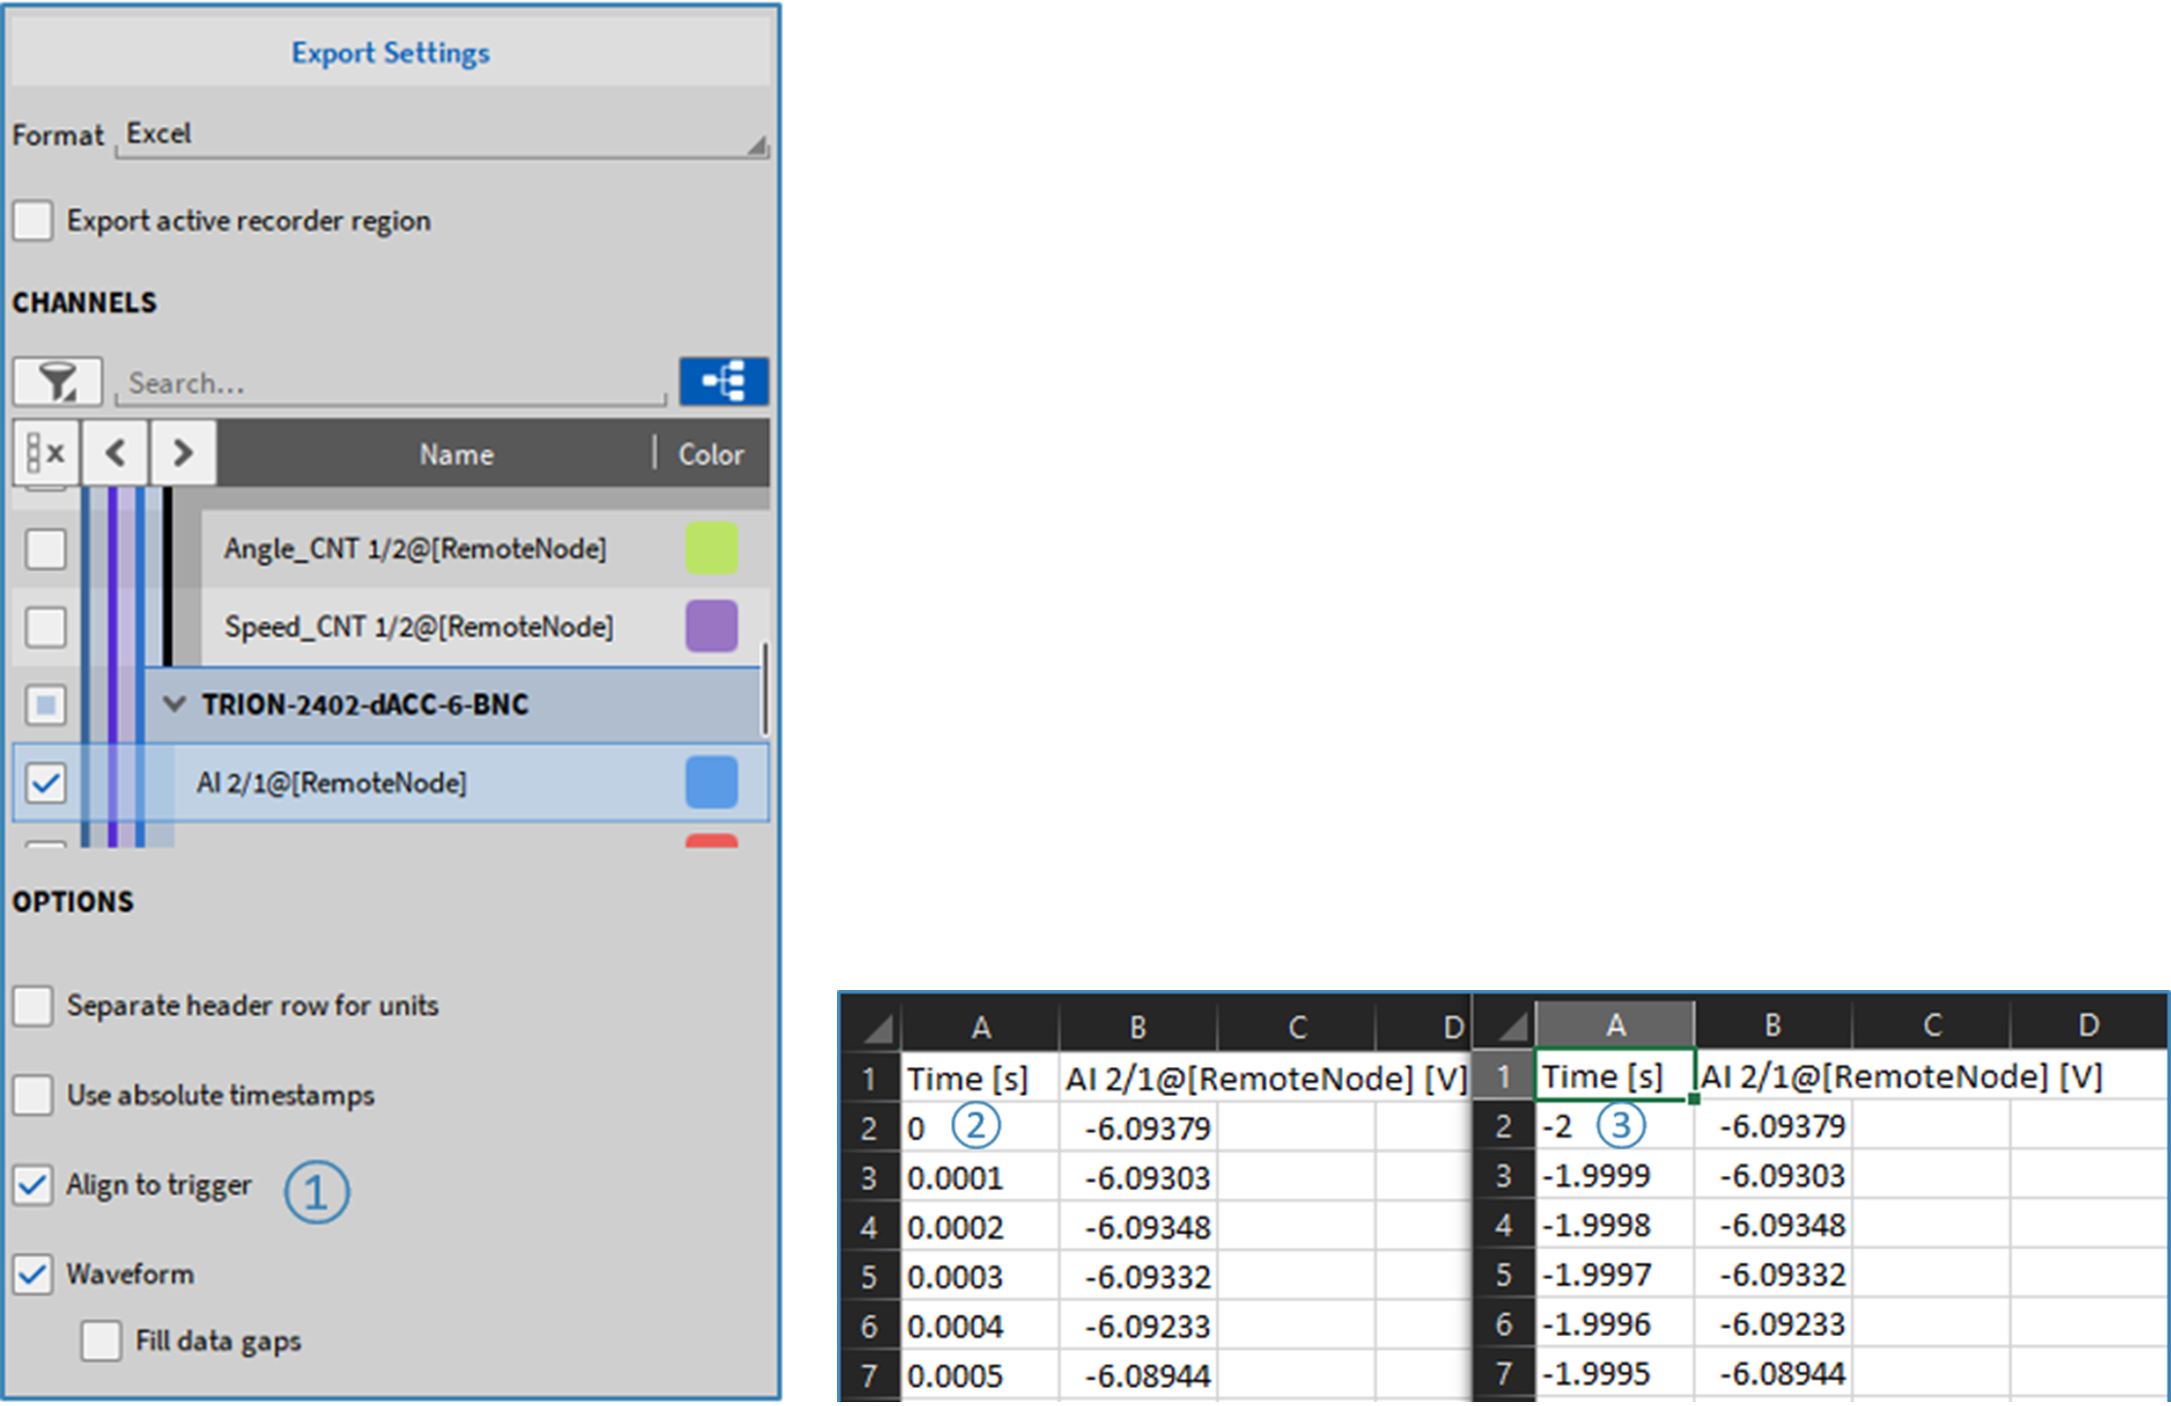Toggle the blue hierarchy tree view button

[x=724, y=381]
